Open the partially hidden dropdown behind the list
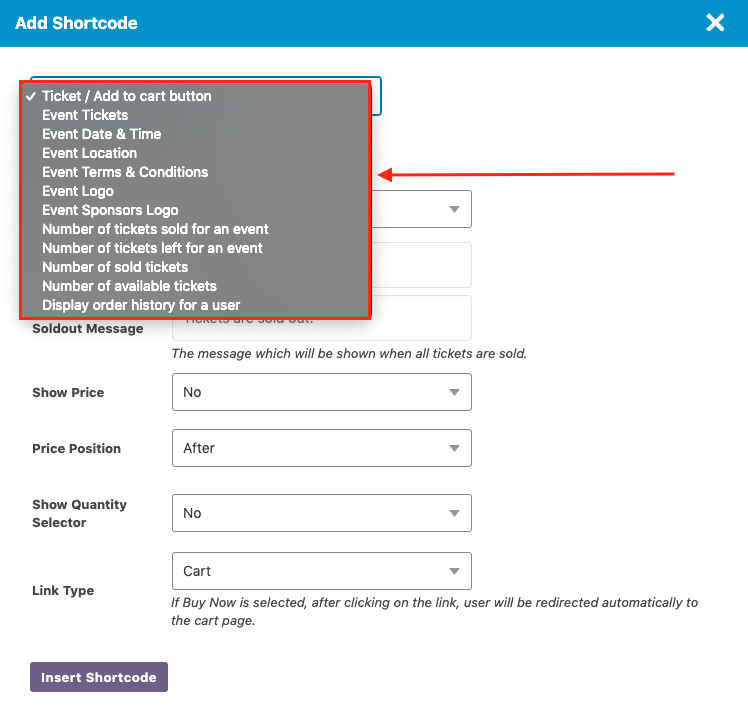The height and width of the screenshot is (723, 748). (422, 209)
